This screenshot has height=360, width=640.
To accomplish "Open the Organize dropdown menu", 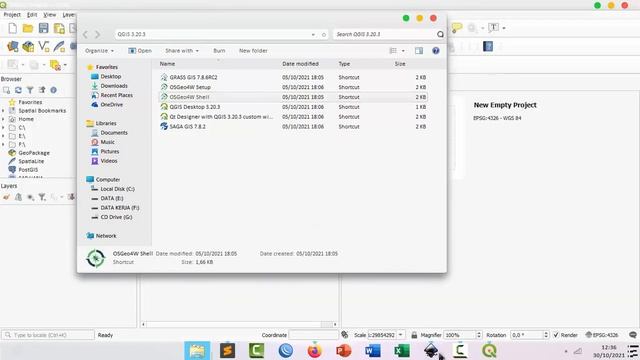I will (x=99, y=51).
